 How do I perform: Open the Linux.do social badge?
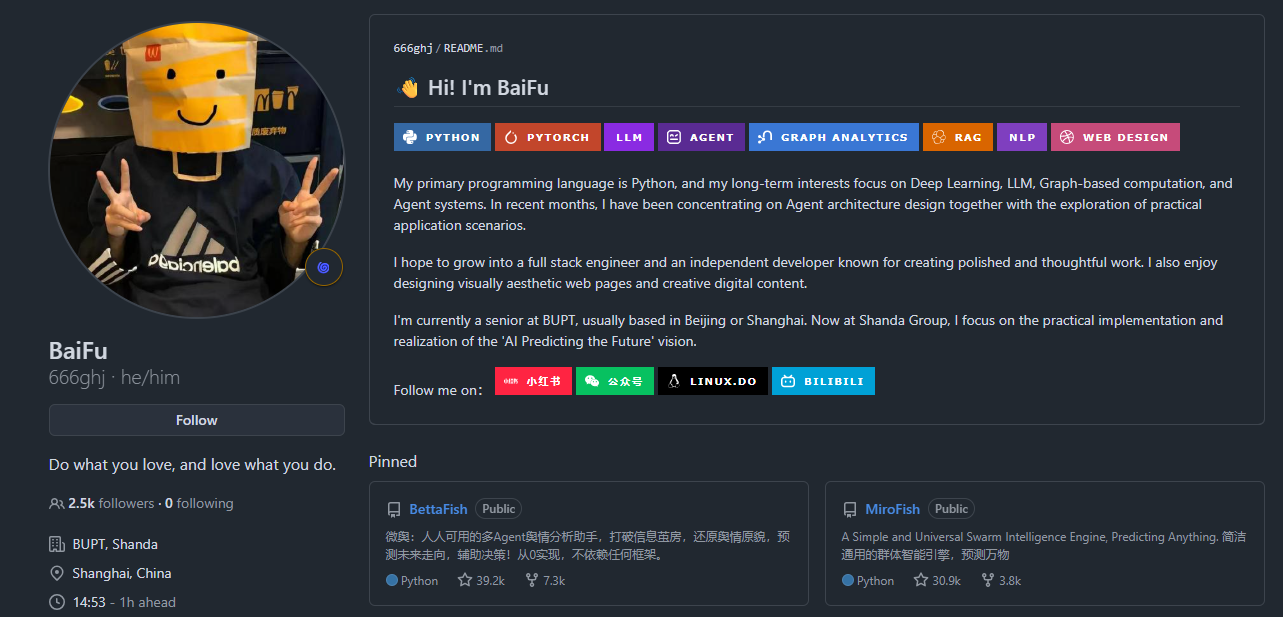712,381
